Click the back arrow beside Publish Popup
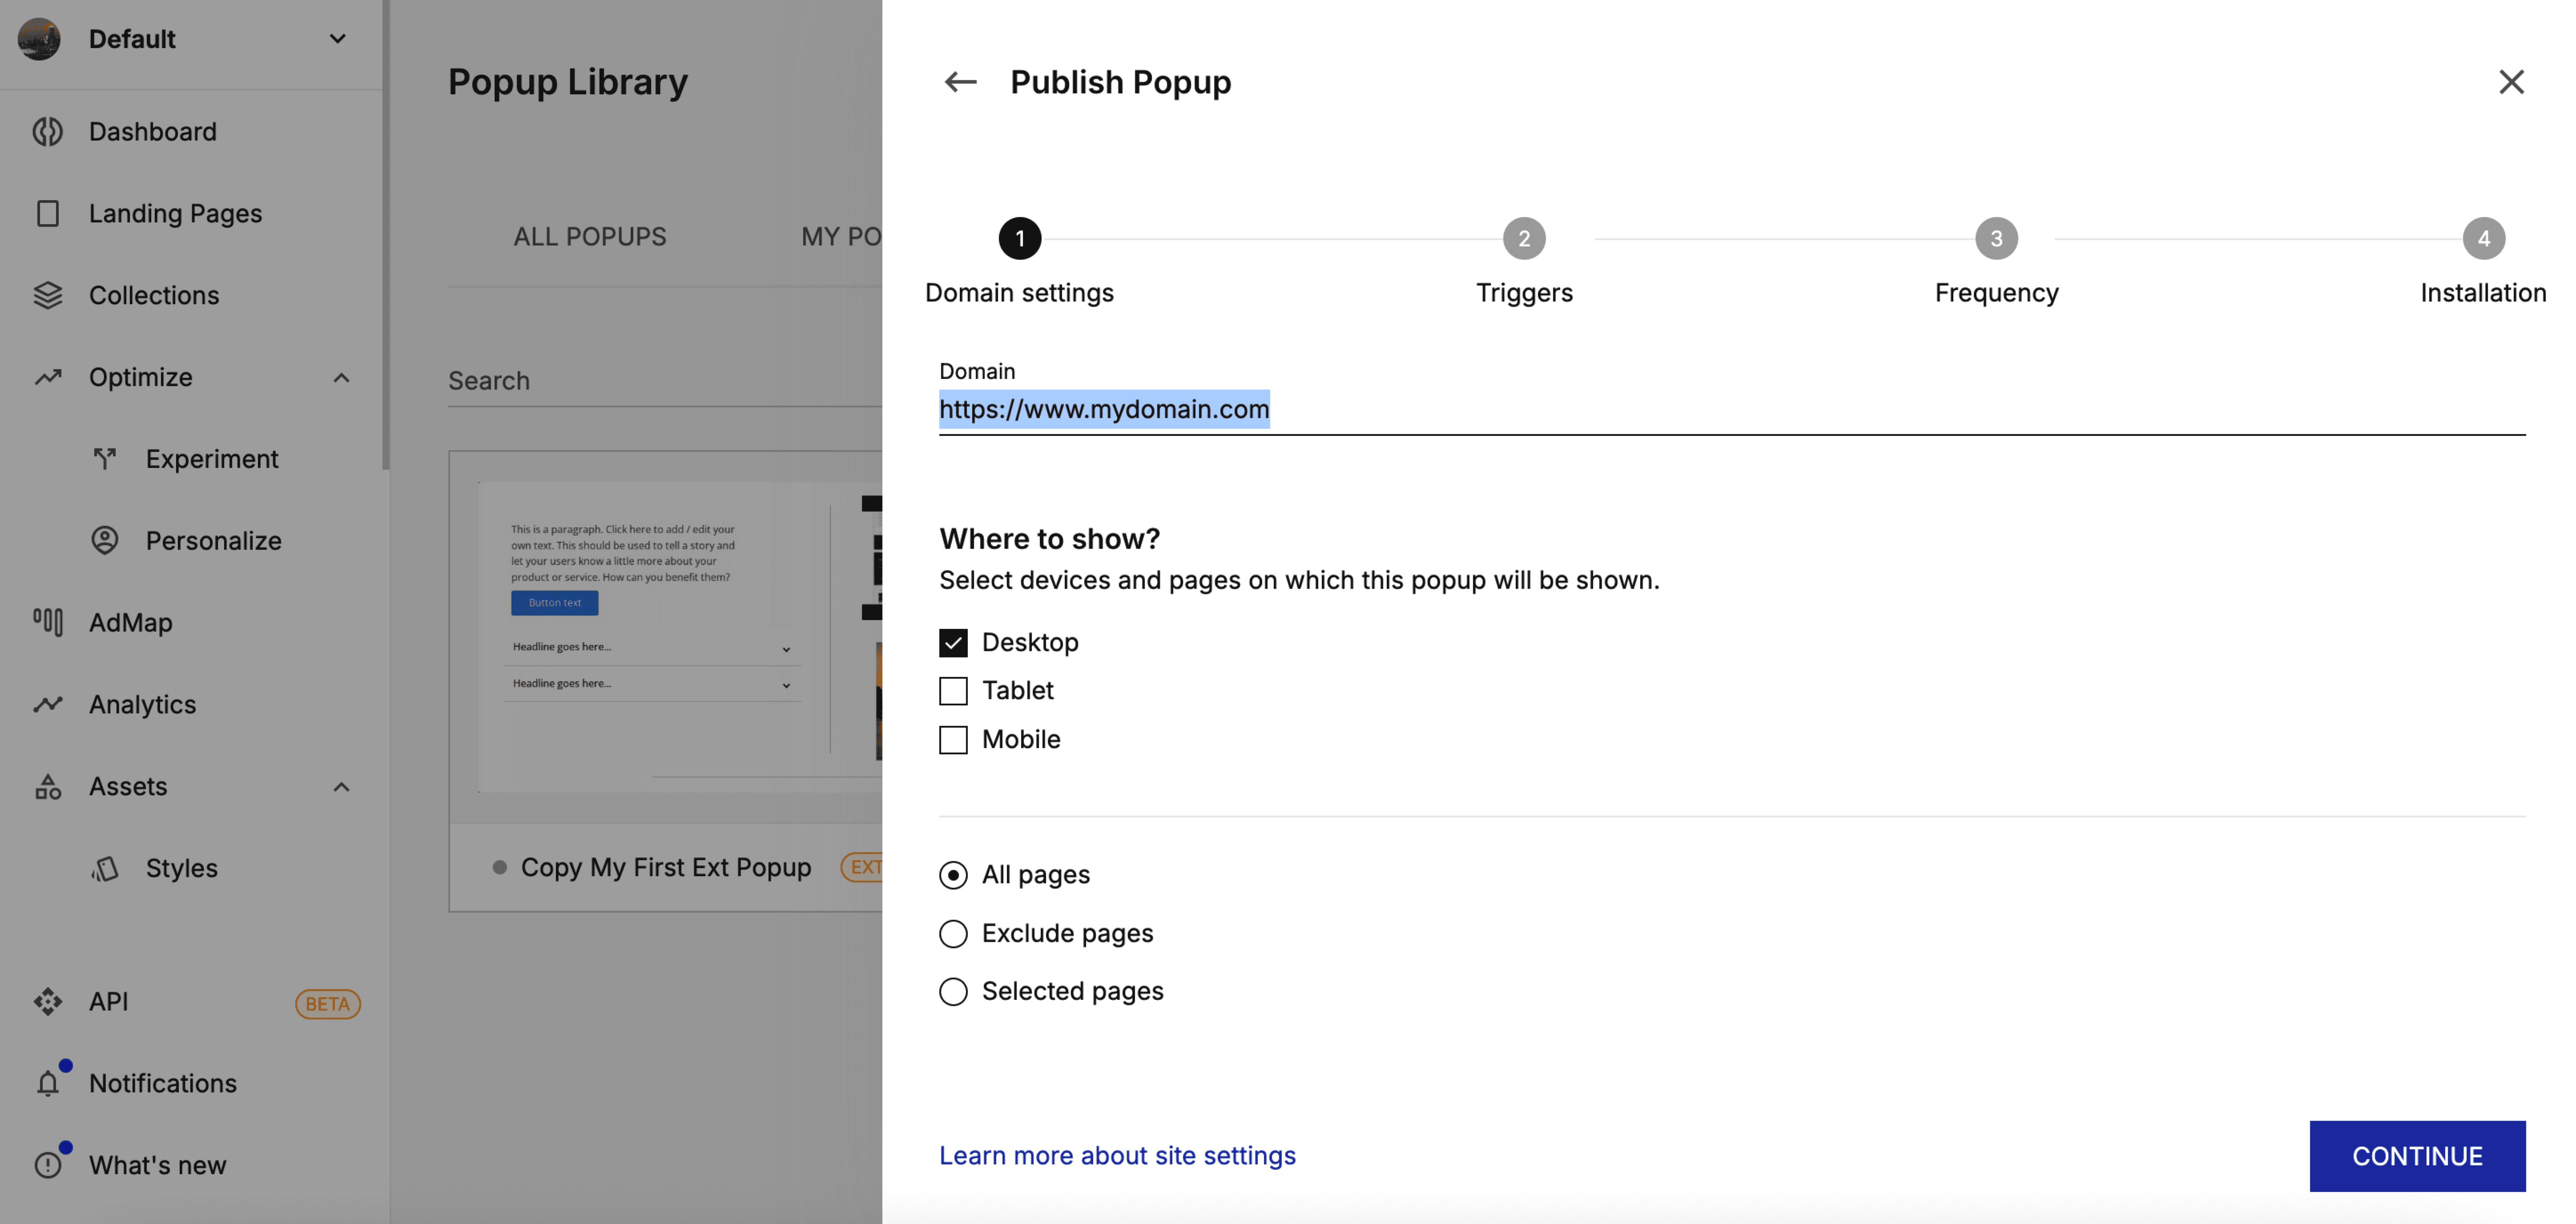Viewport: 2576px width, 1224px height. coord(960,82)
